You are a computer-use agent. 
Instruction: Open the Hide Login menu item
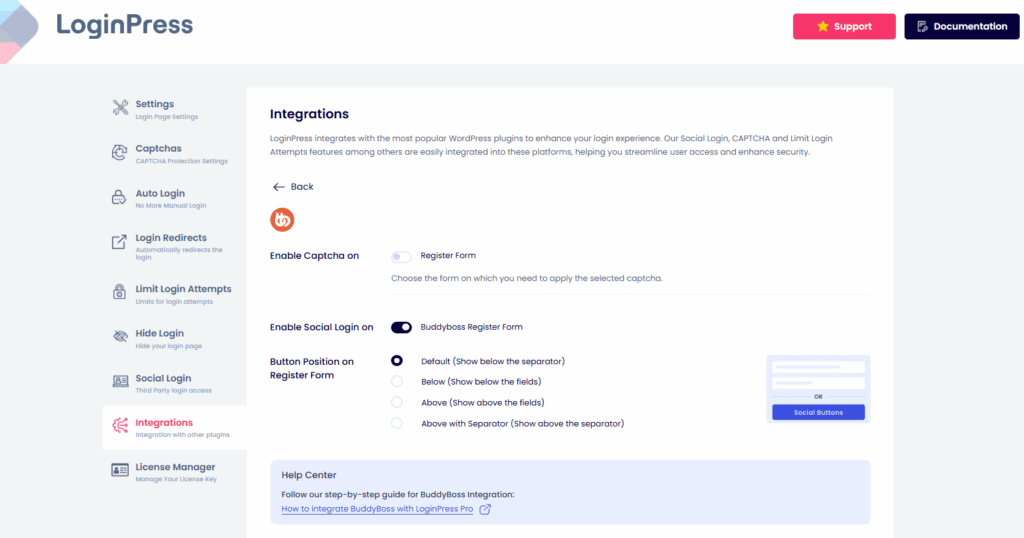174,338
